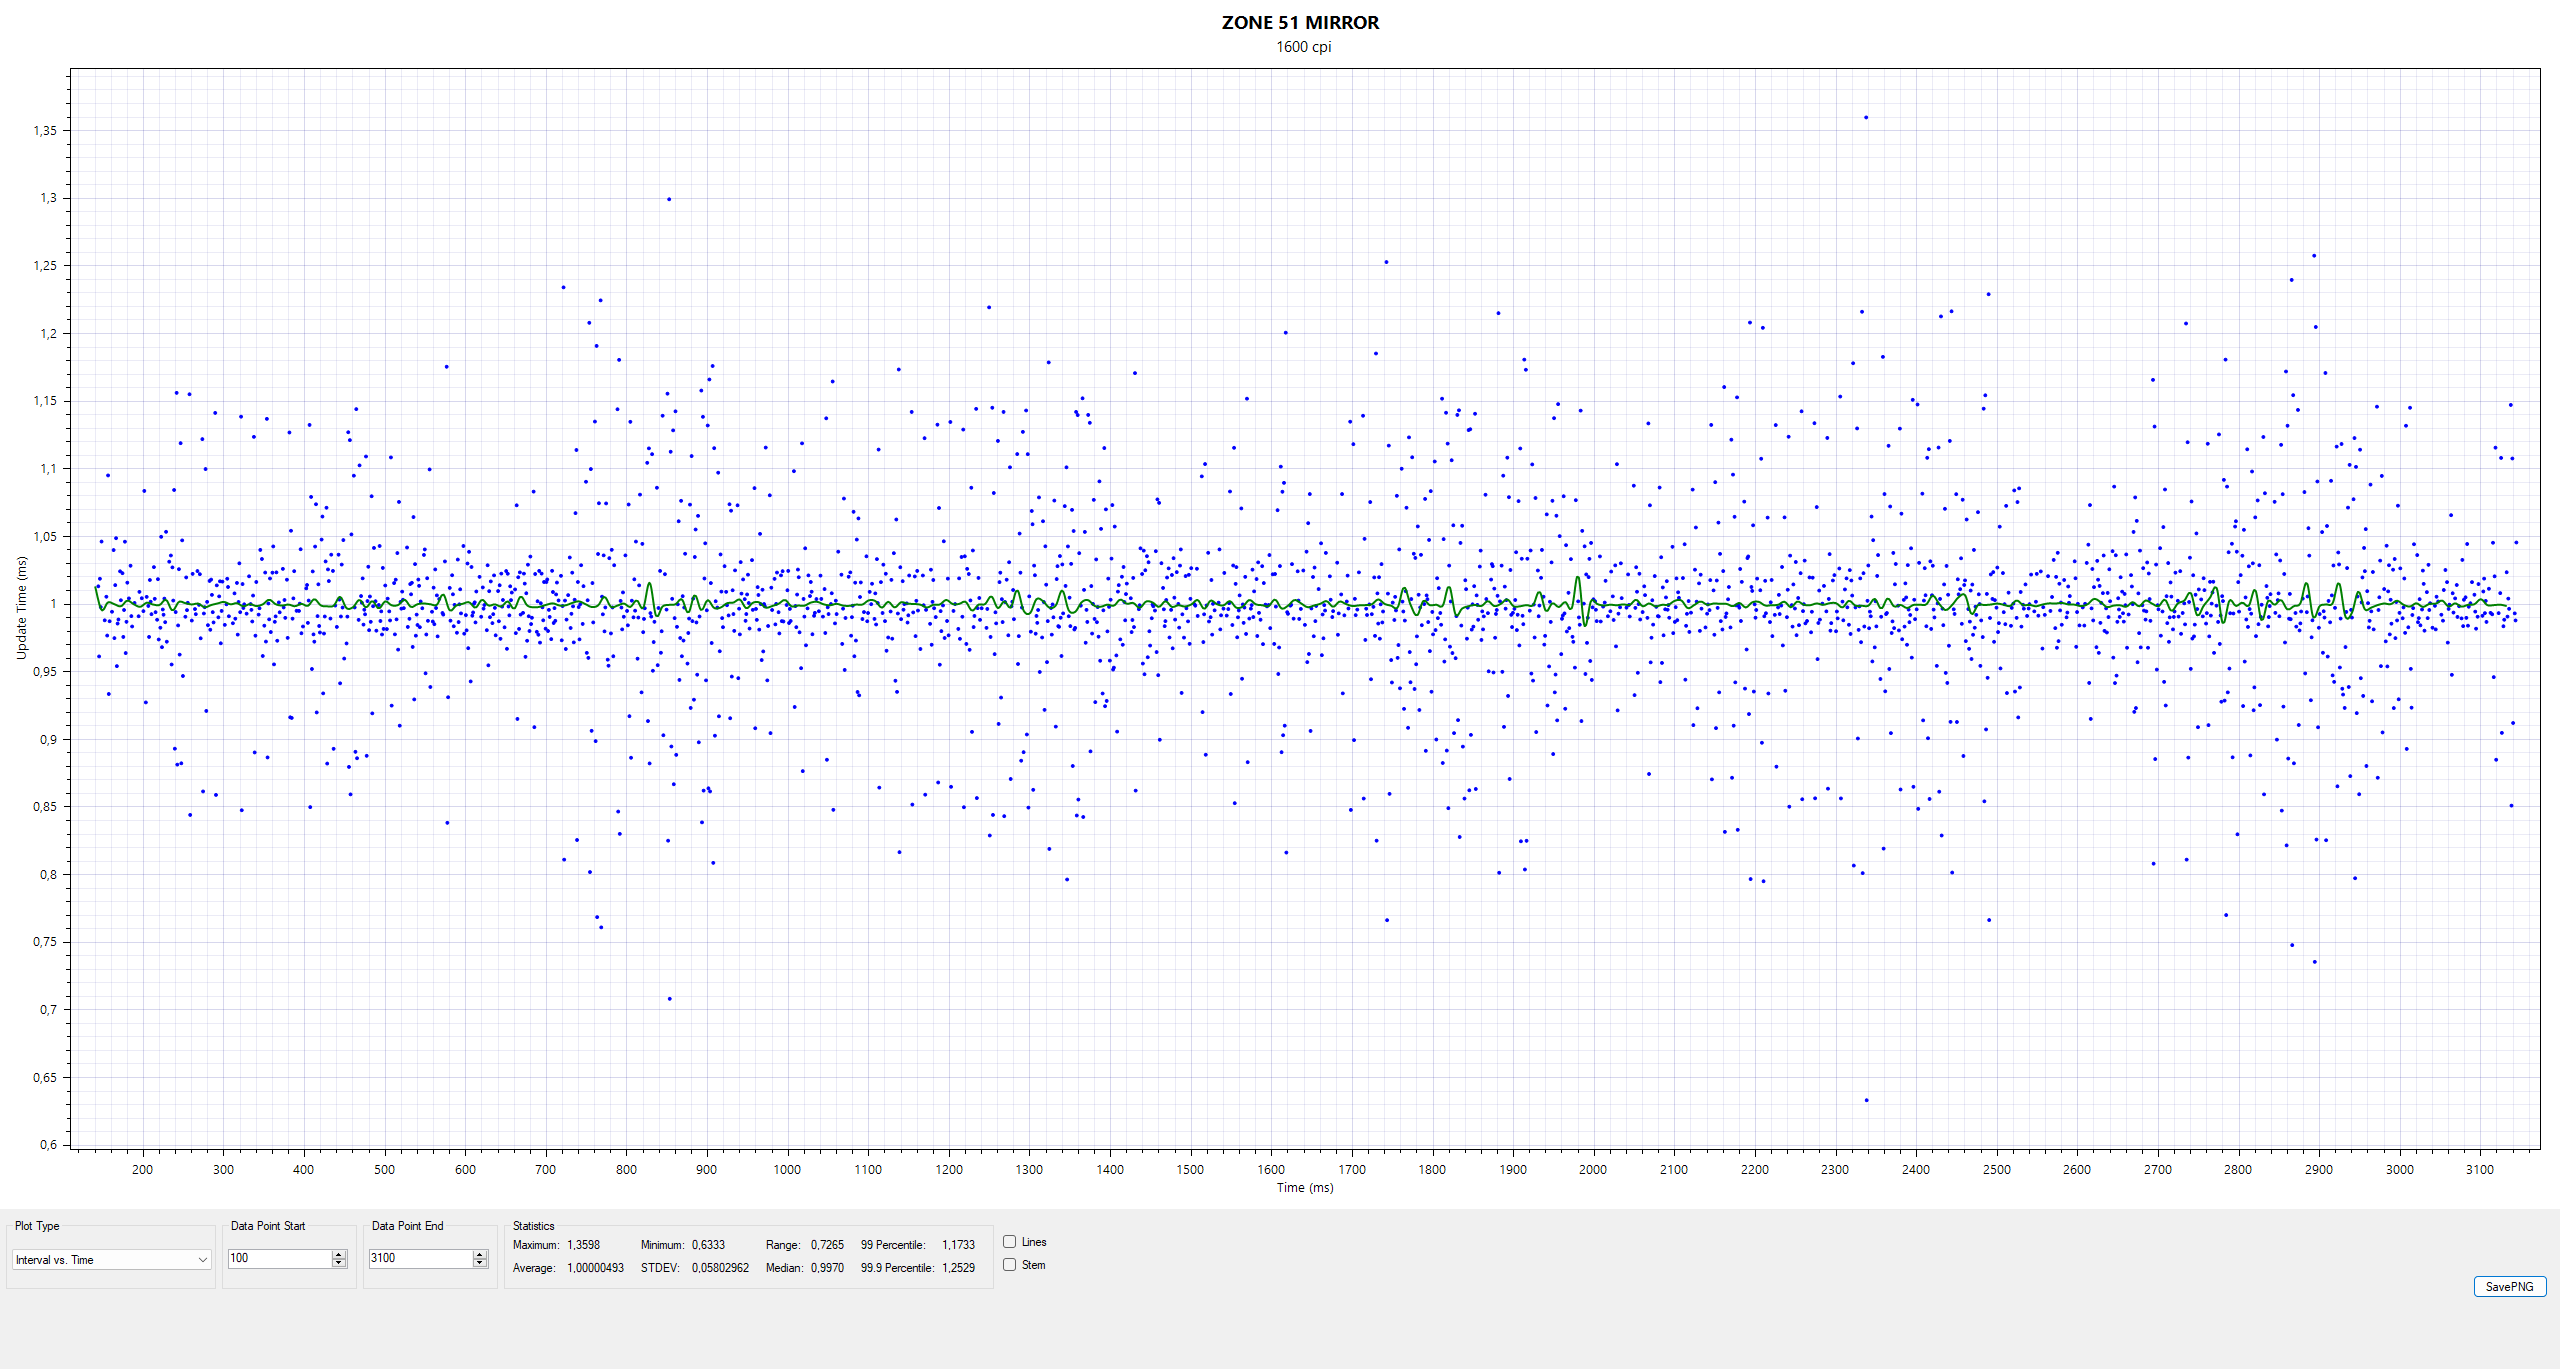Select the Average value 1,00000493
Image resolution: width=2560 pixels, height=1369 pixels.
pyautogui.click(x=595, y=1268)
